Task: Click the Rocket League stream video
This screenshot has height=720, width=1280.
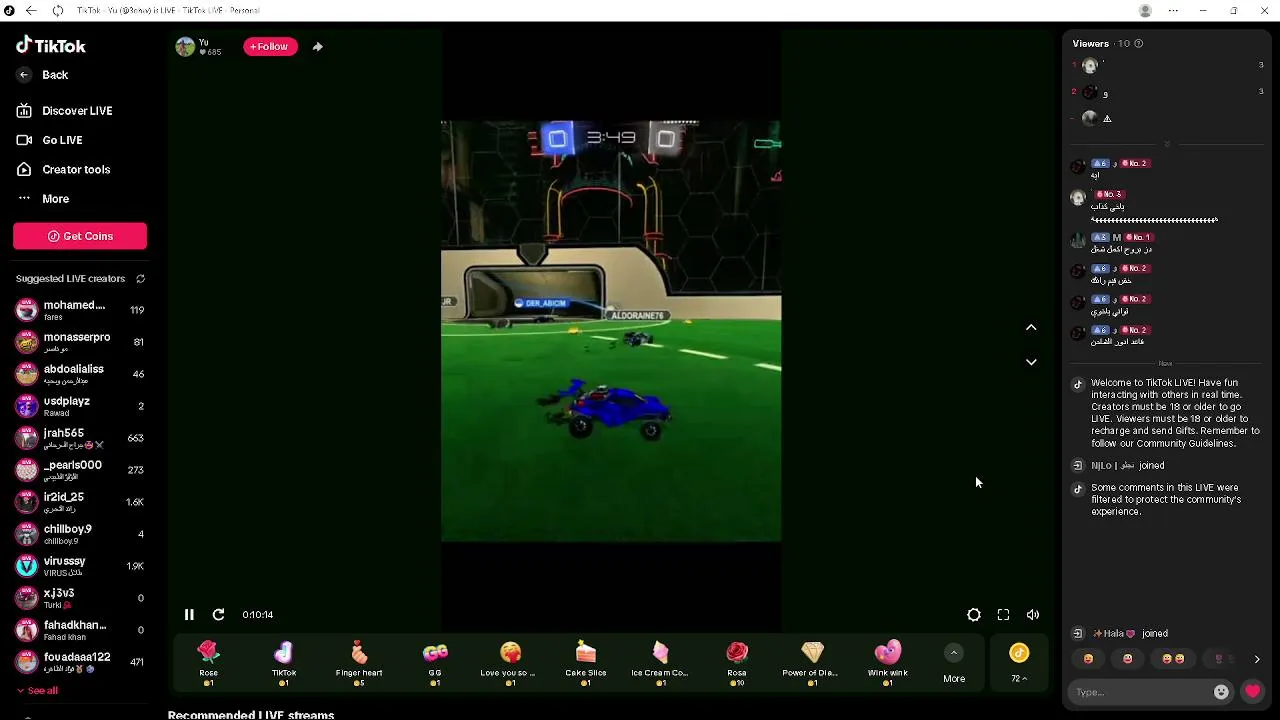Action: (x=611, y=331)
